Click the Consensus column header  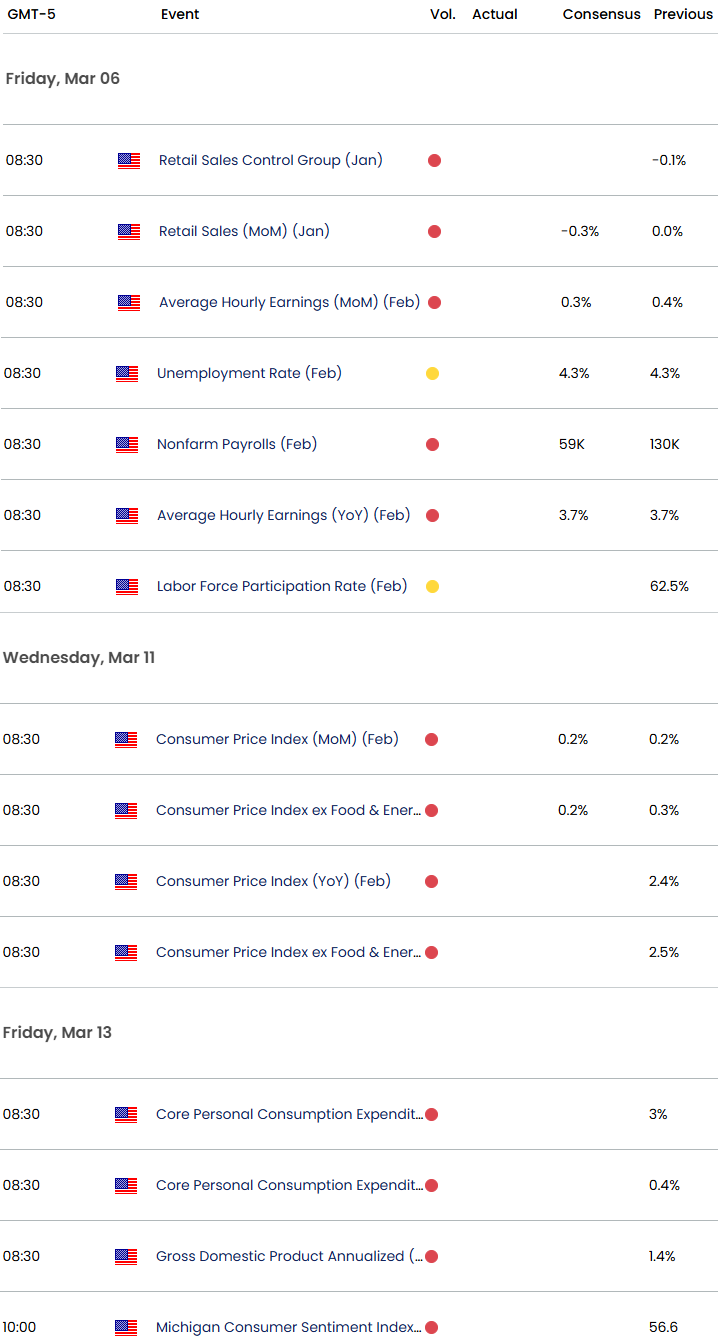(x=601, y=14)
